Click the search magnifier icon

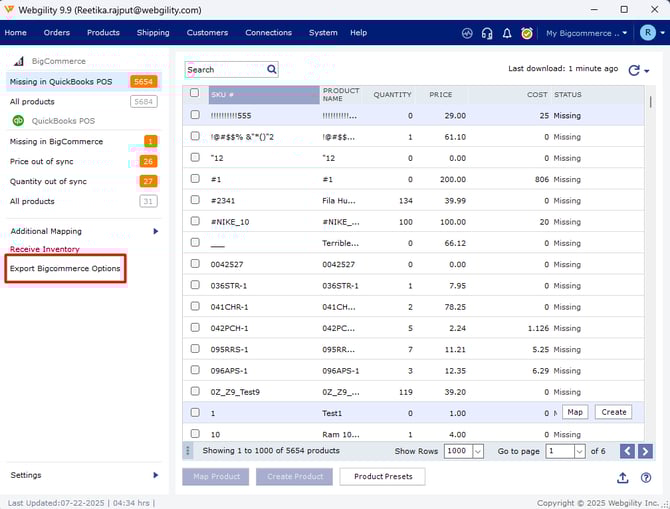pos(271,70)
